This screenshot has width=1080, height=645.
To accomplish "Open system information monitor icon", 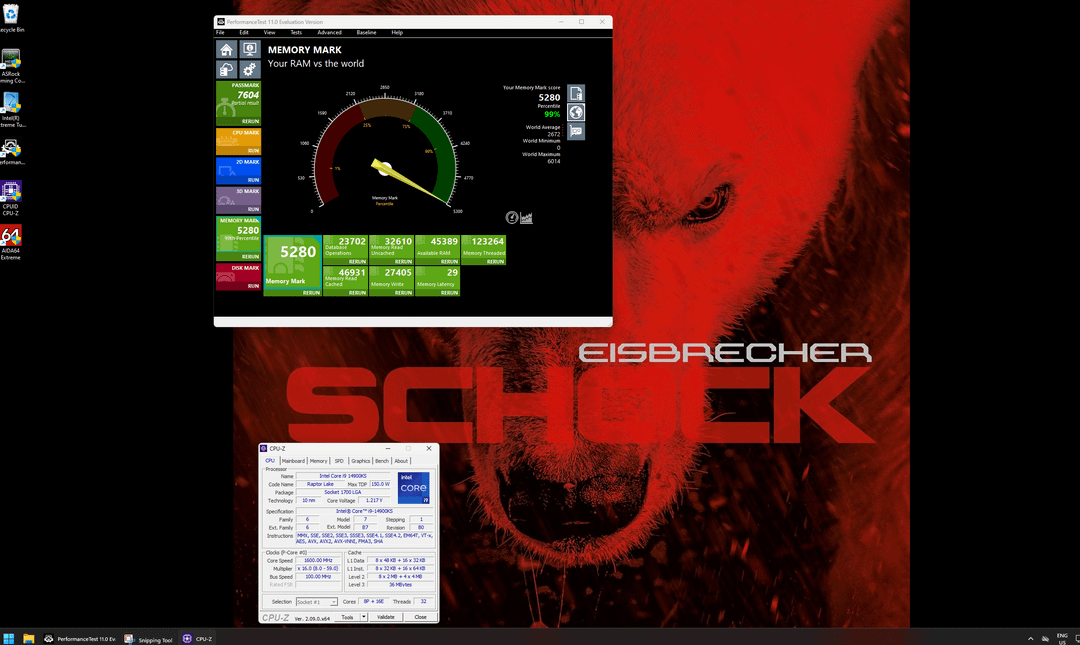I will click(x=249, y=50).
